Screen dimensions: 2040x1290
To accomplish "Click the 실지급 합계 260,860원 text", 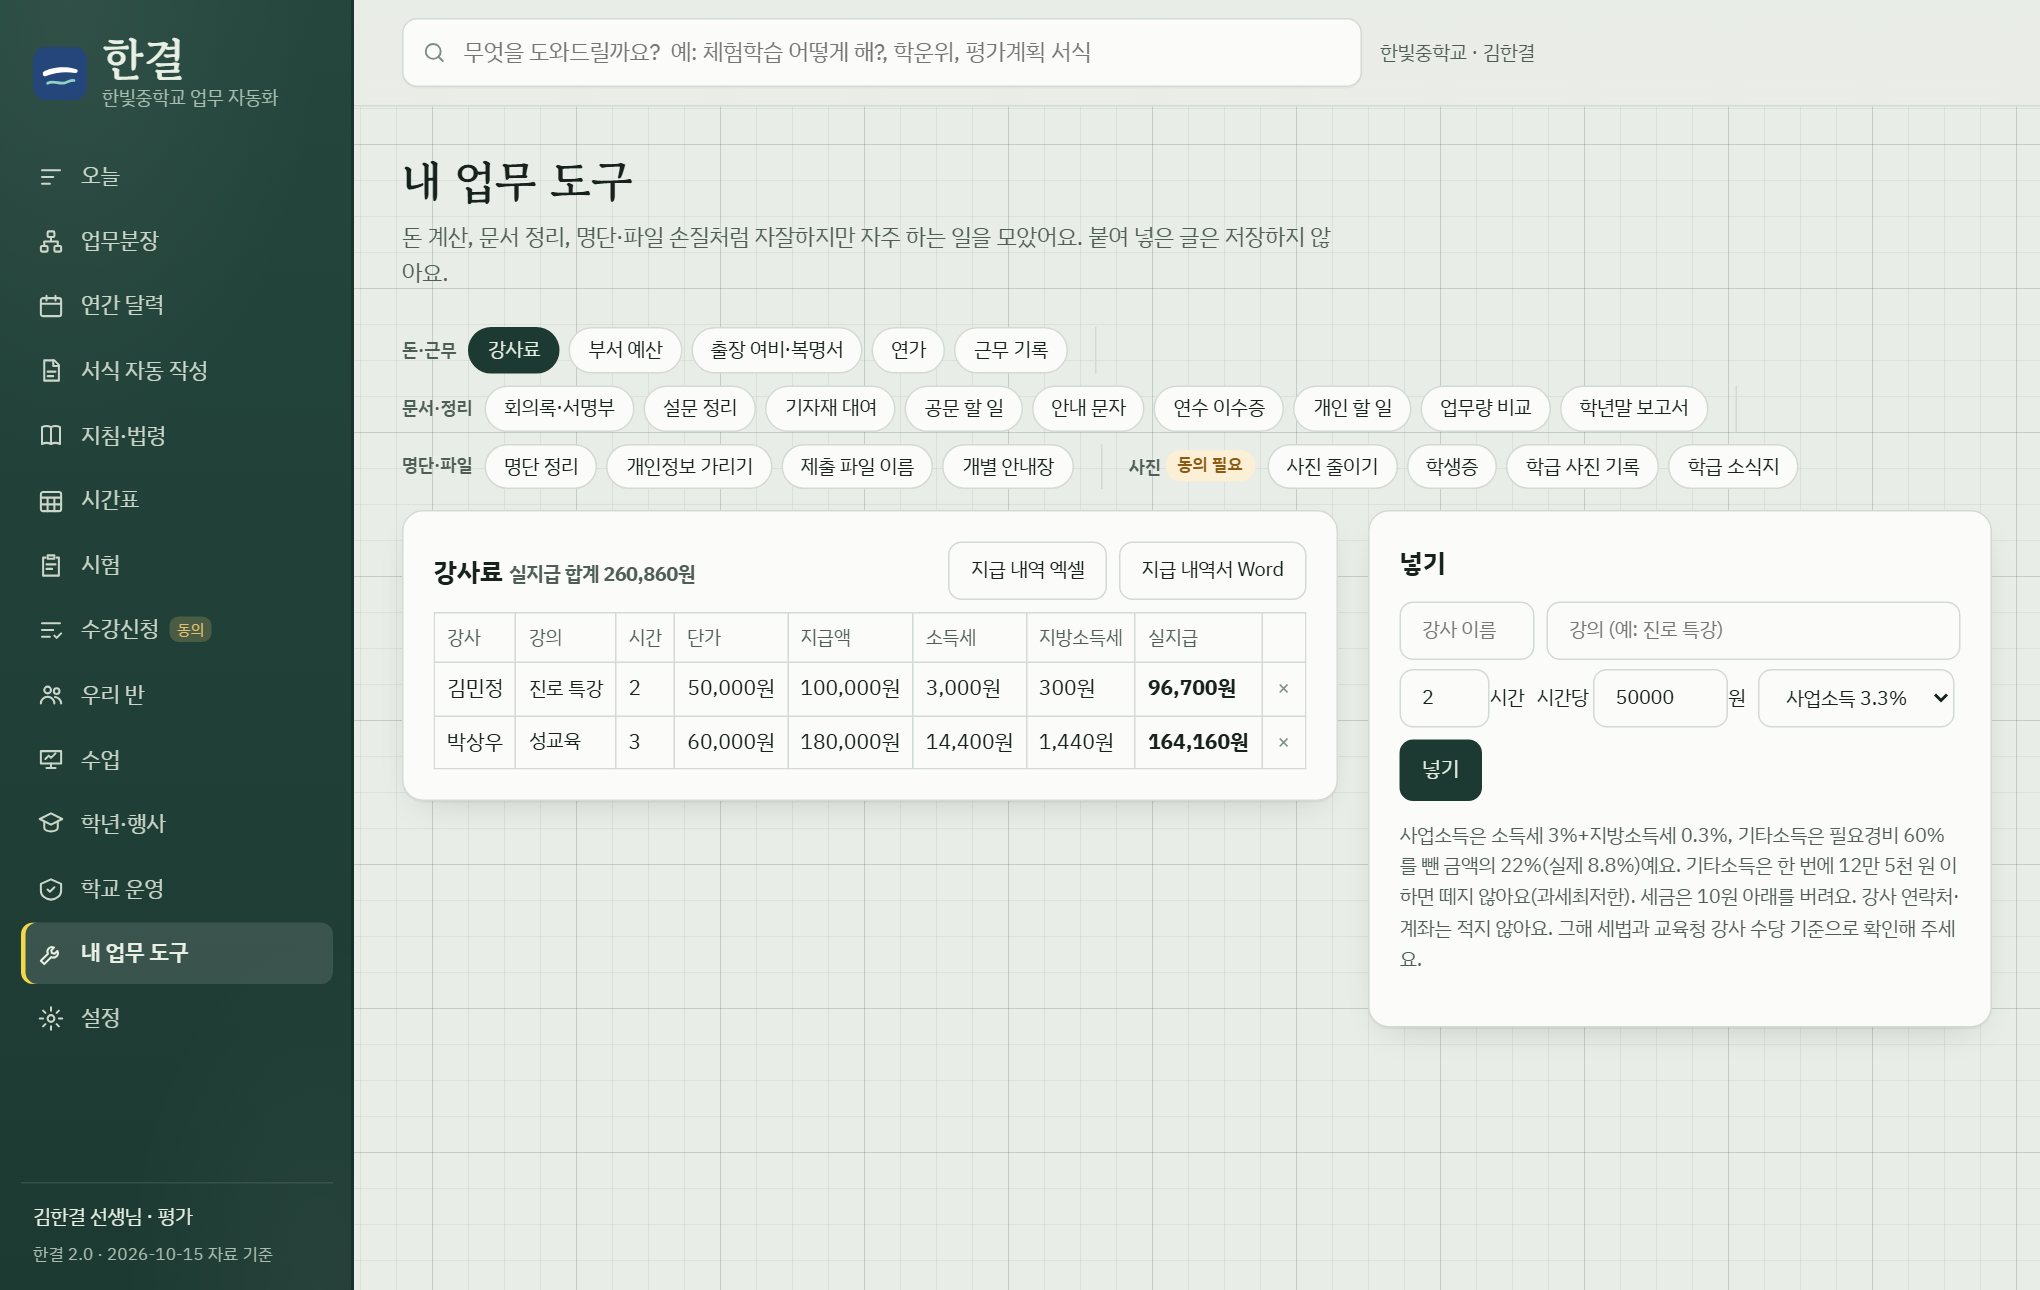I will [x=602, y=574].
